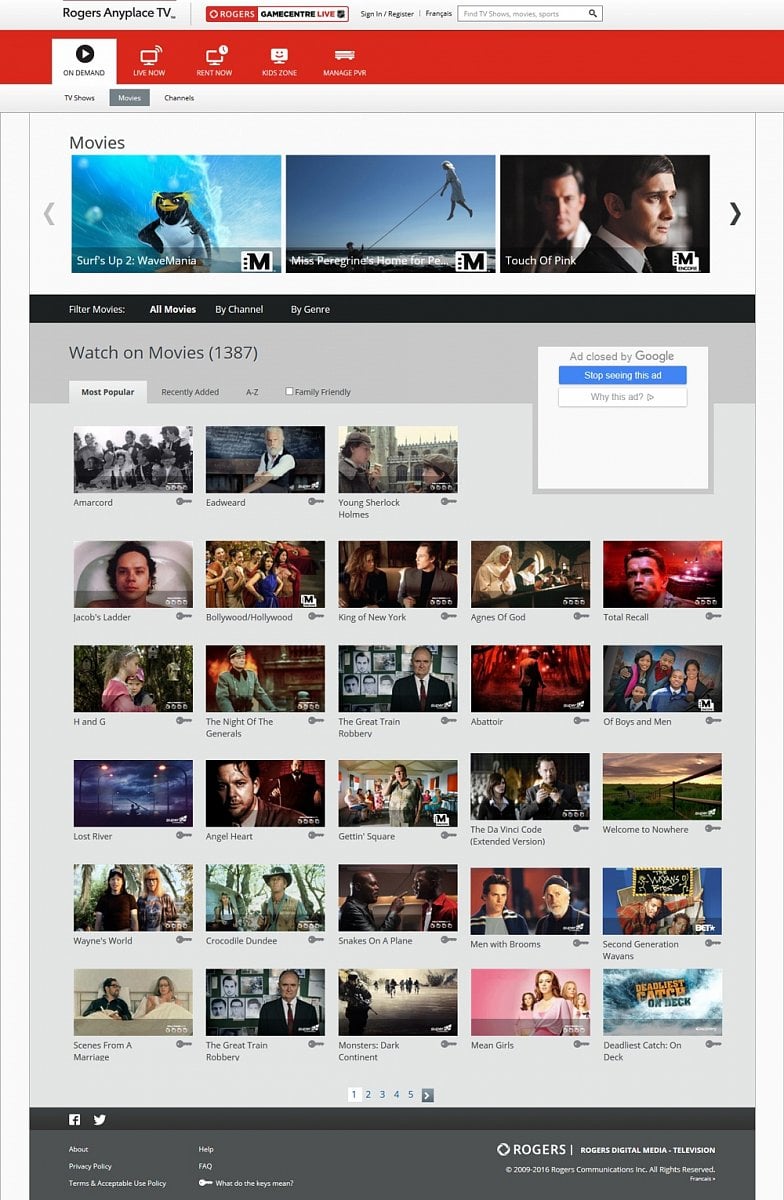Click the key icon next to Amarcord
784x1200 pixels.
(x=184, y=501)
